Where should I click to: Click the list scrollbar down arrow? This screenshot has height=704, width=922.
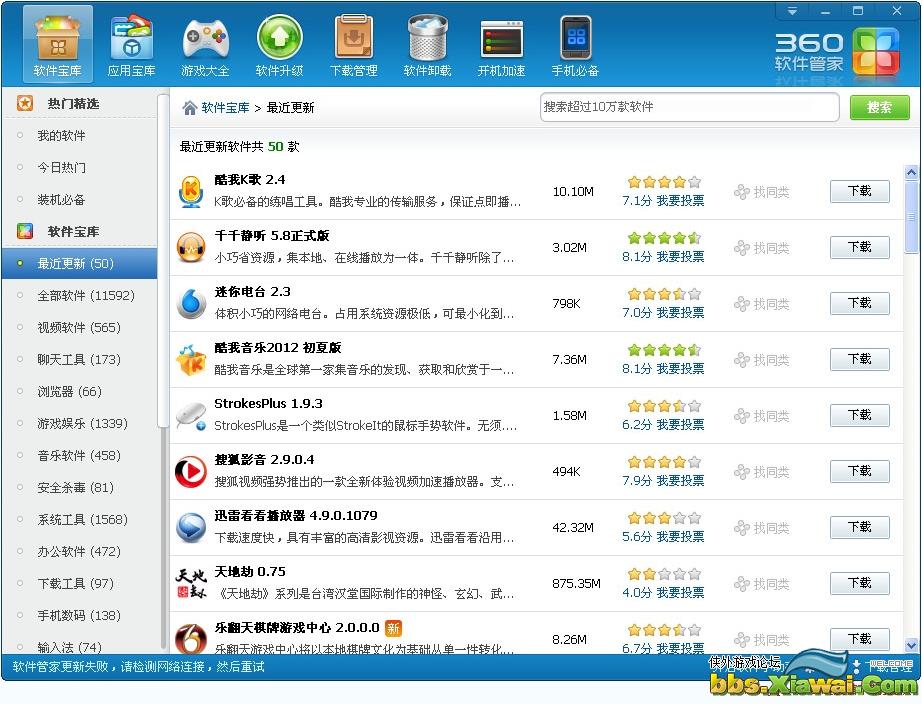point(911,646)
